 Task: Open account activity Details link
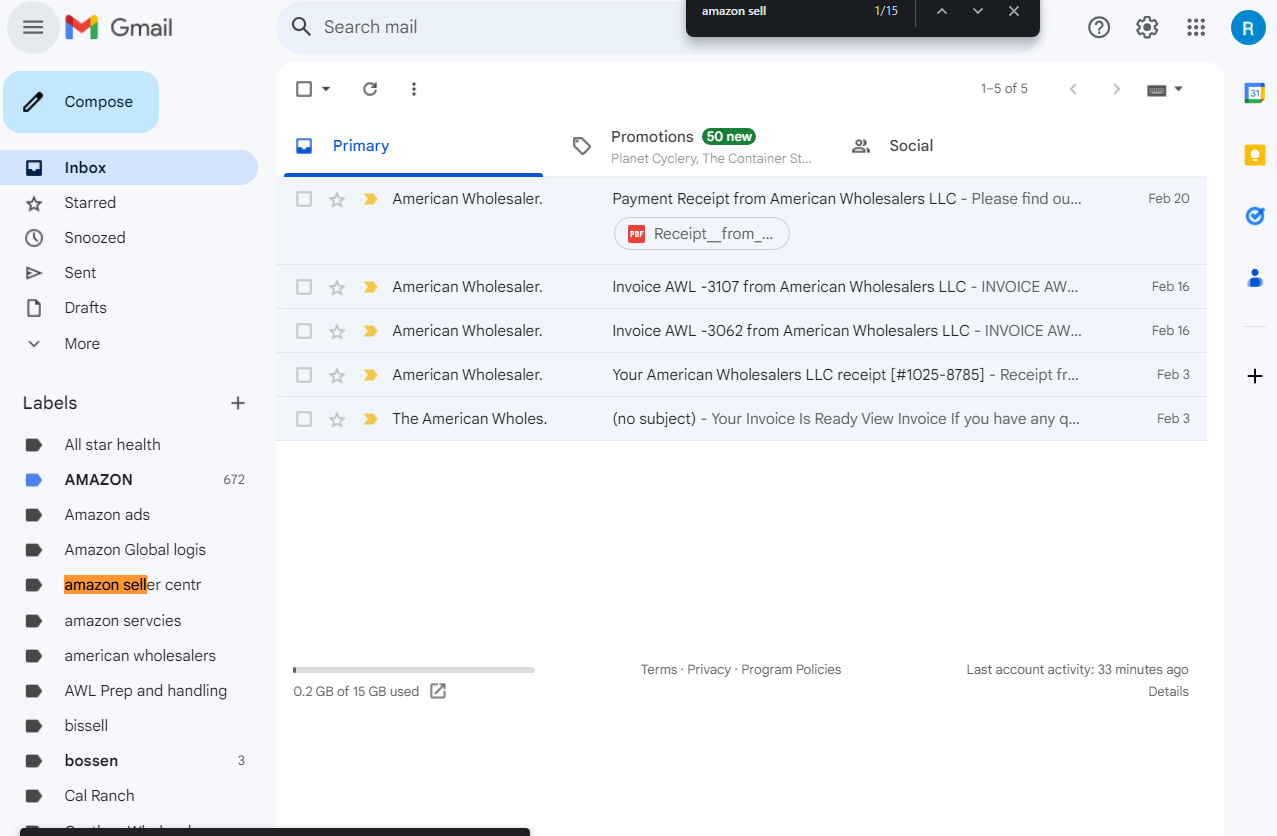coord(1168,692)
